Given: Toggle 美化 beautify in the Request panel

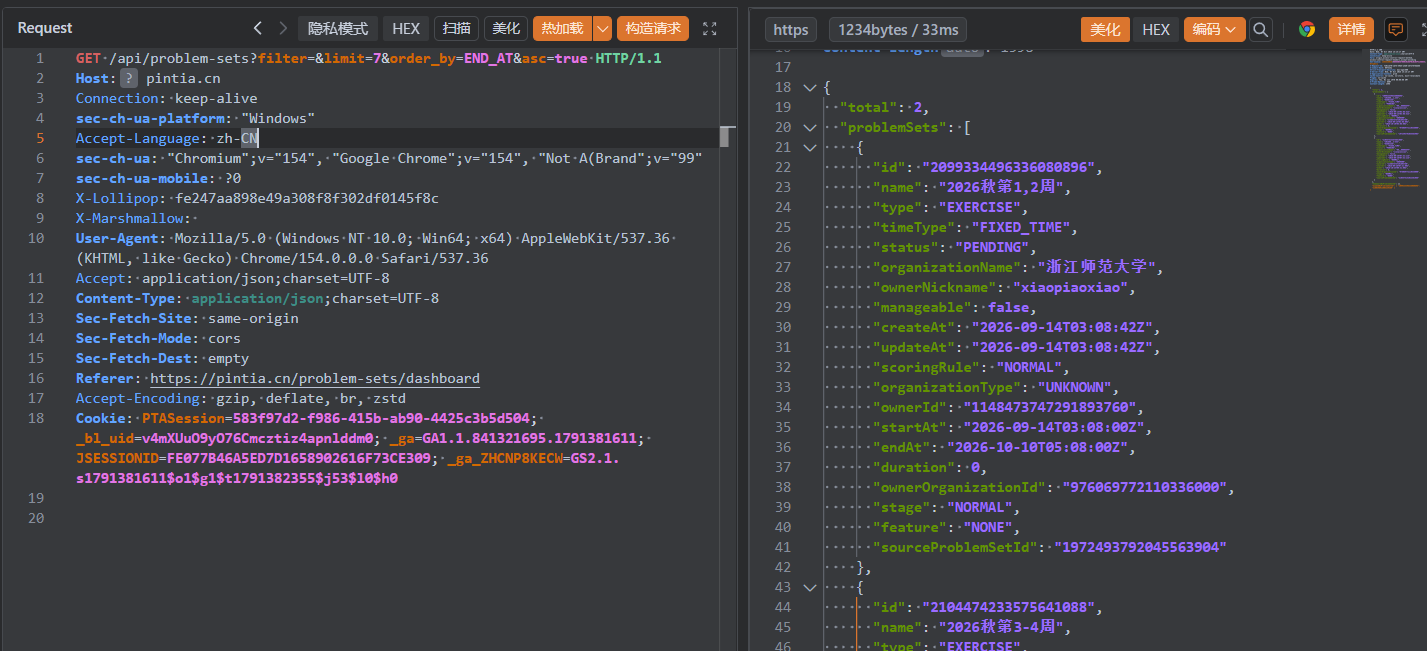Looking at the screenshot, I should pyautogui.click(x=507, y=29).
